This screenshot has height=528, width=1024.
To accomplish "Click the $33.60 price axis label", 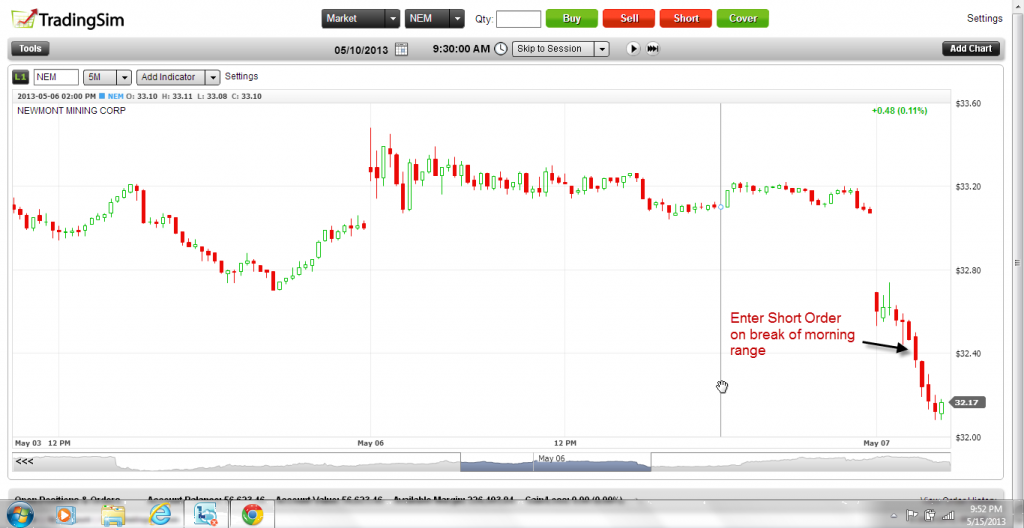I will pyautogui.click(x=968, y=103).
